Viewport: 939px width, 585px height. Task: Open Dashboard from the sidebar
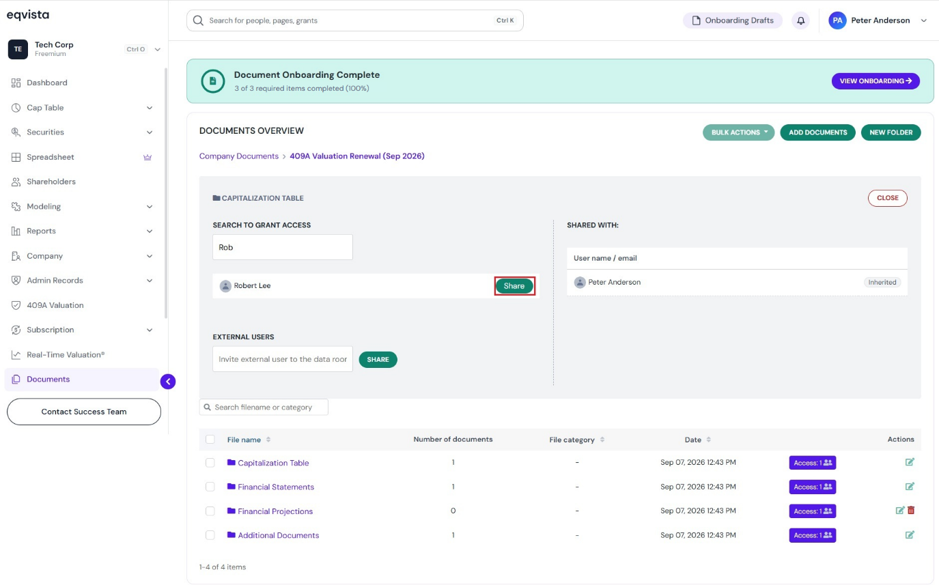(x=47, y=83)
